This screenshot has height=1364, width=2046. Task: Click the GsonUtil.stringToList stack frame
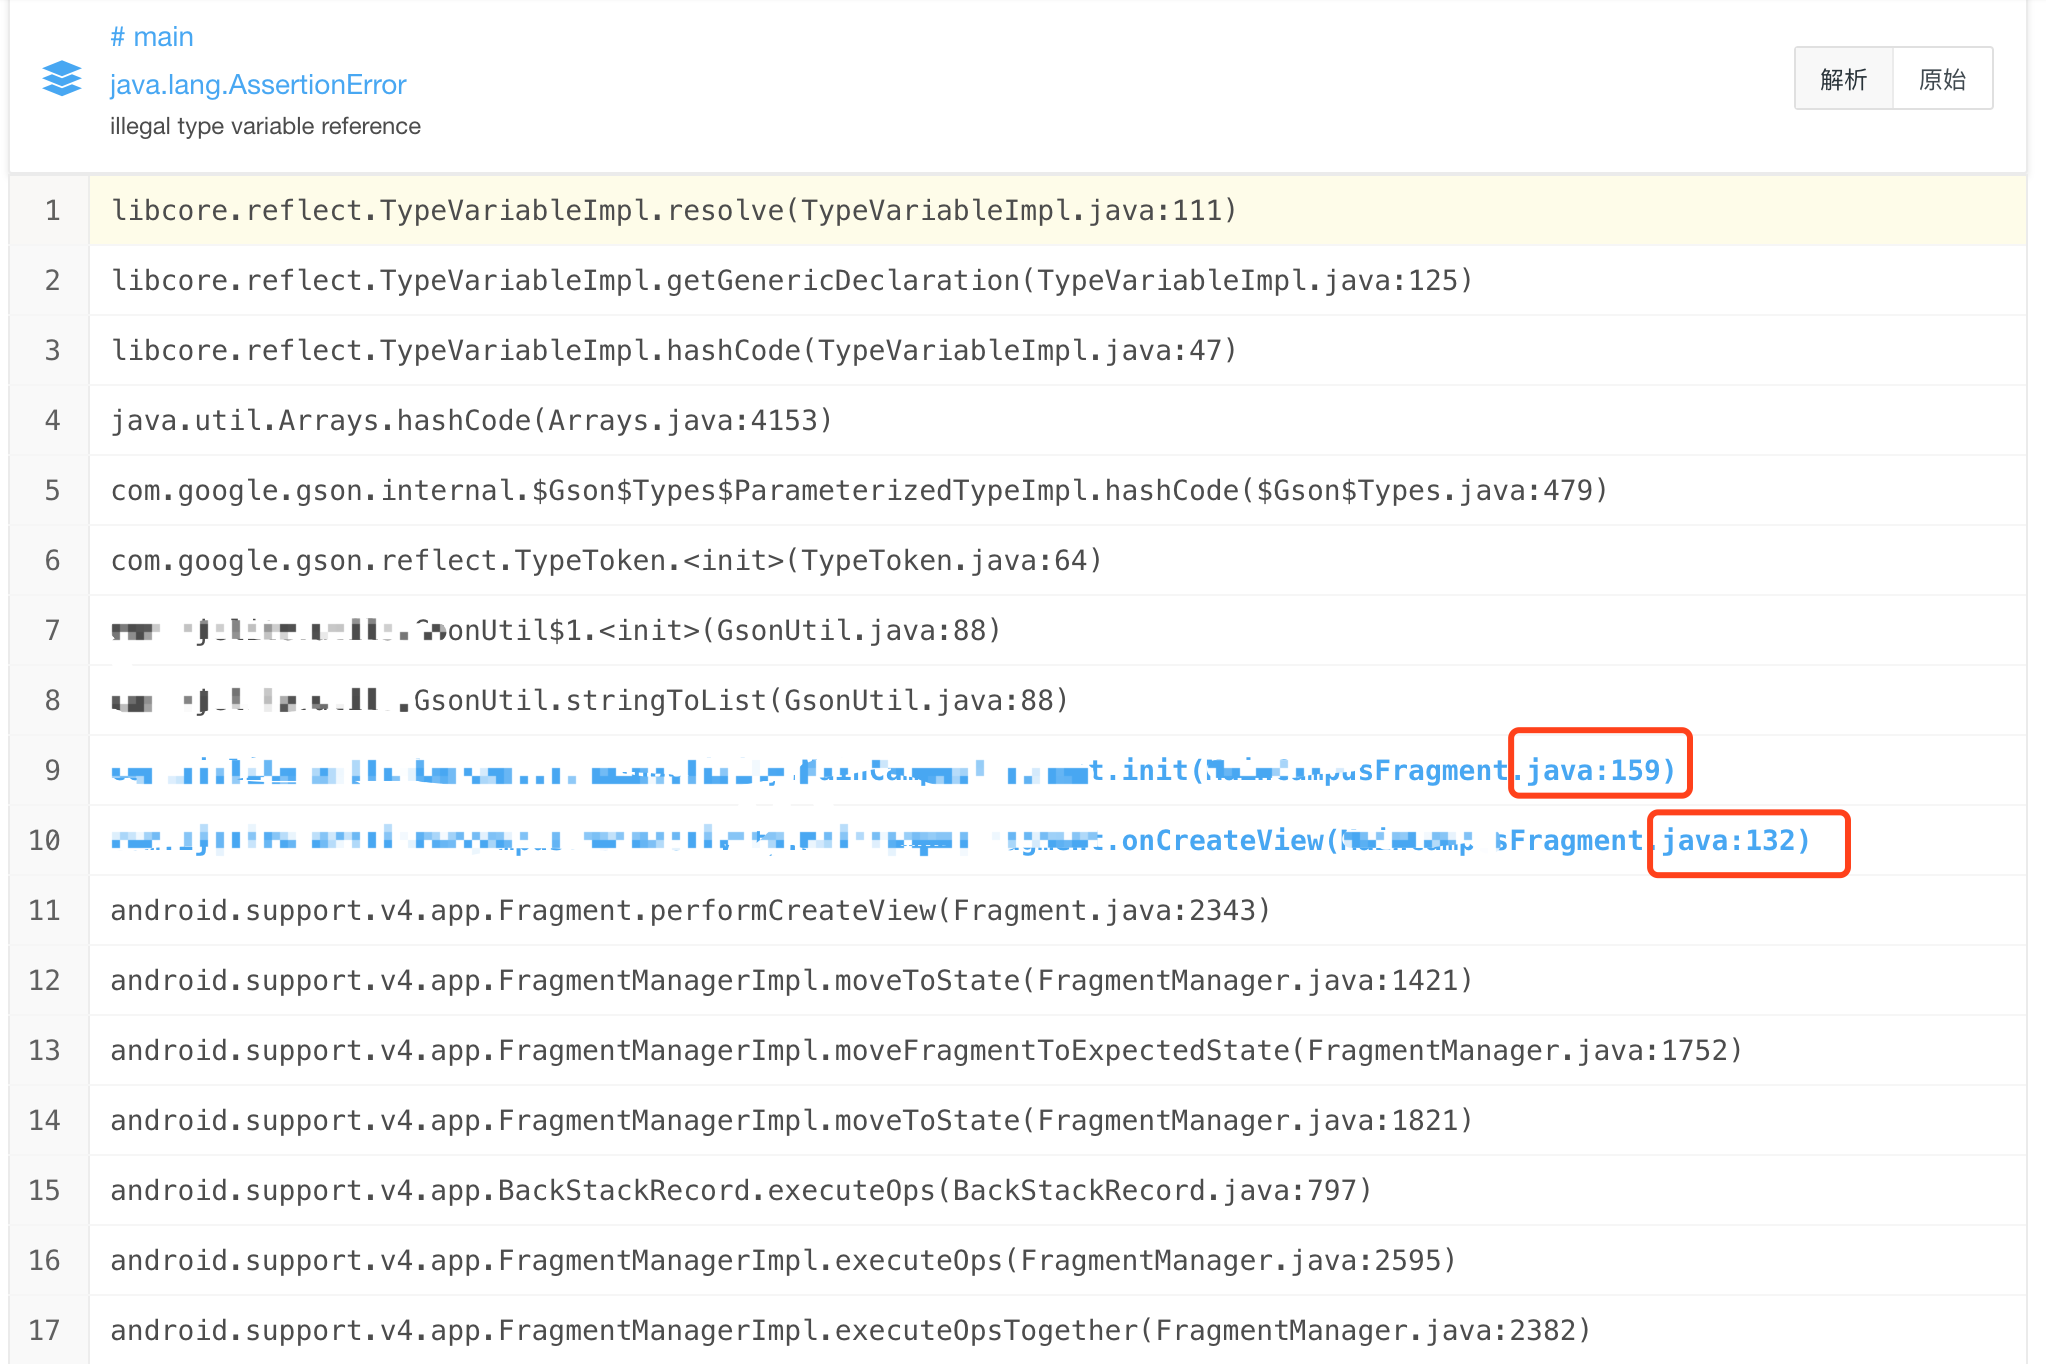click(x=588, y=700)
